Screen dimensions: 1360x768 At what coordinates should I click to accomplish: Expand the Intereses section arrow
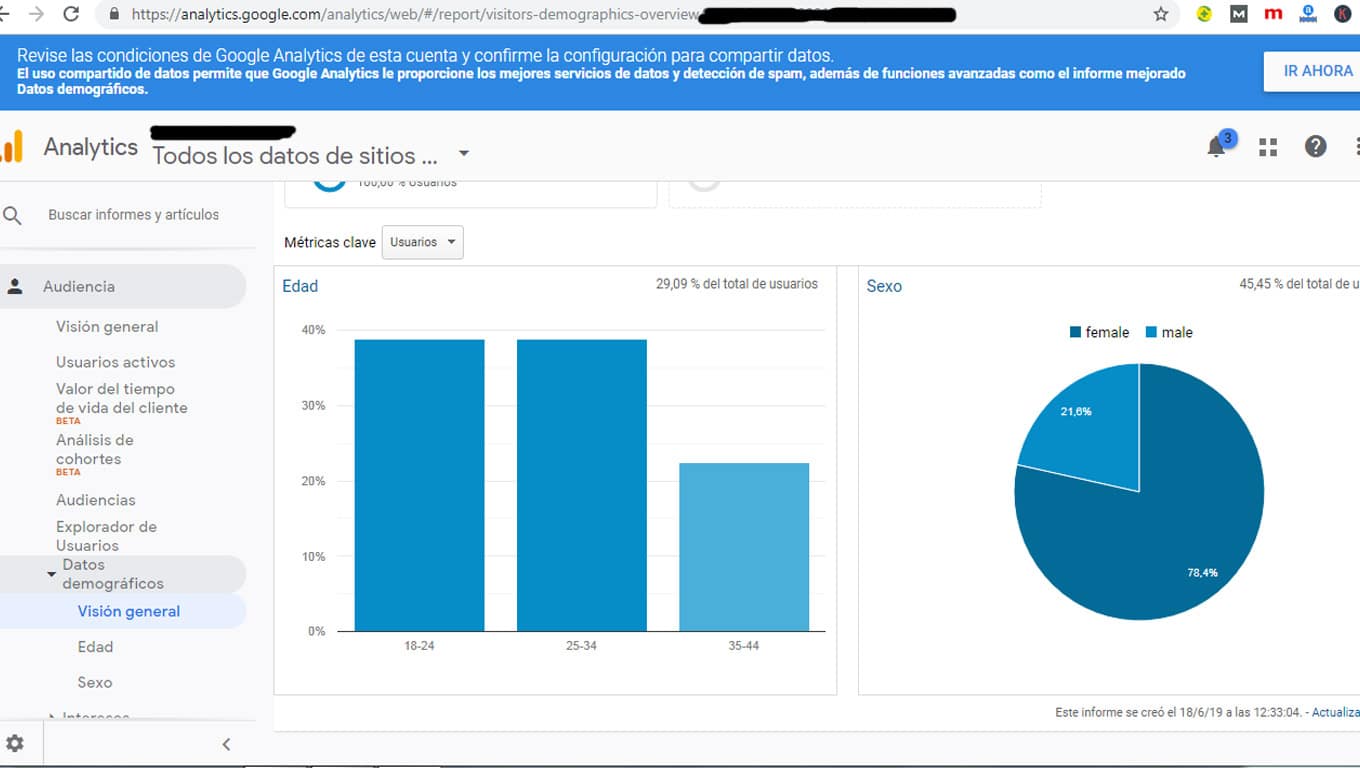(52, 716)
